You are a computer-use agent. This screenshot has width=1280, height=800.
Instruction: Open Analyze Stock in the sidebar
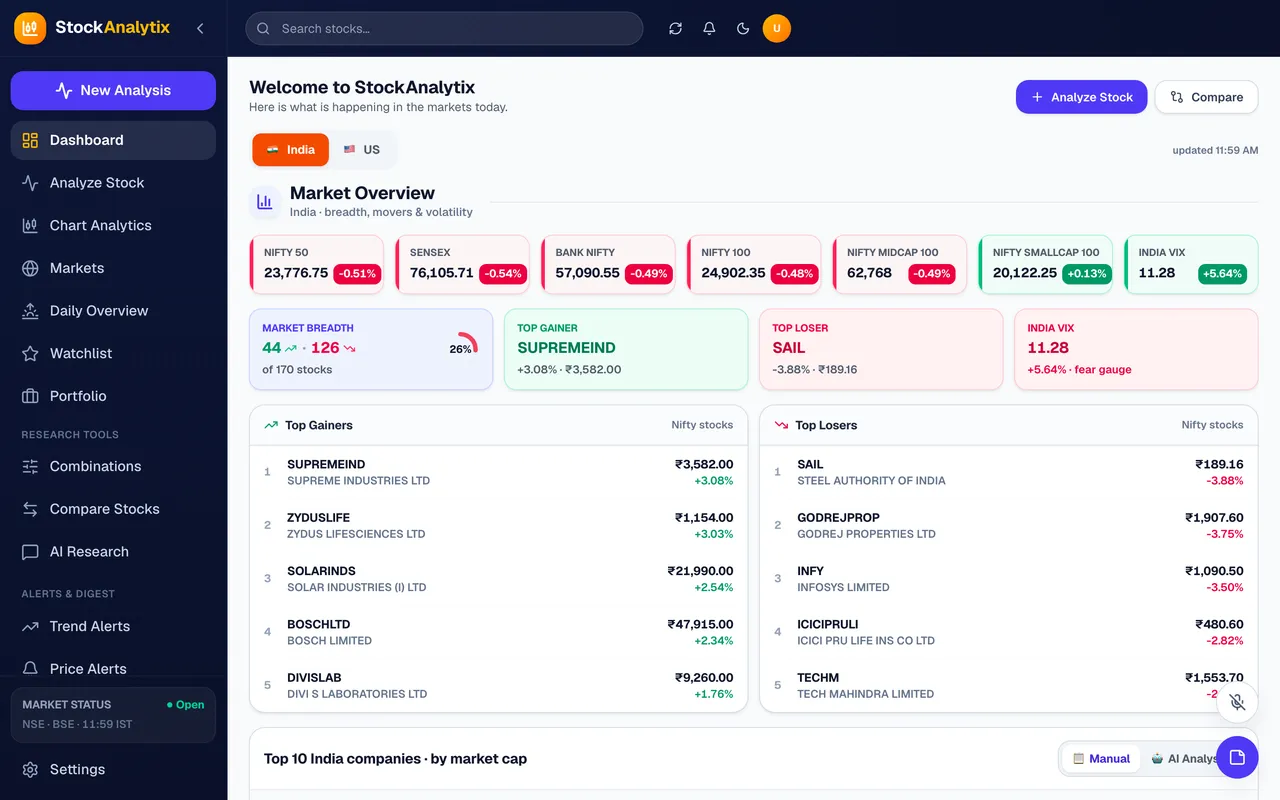click(x=113, y=183)
